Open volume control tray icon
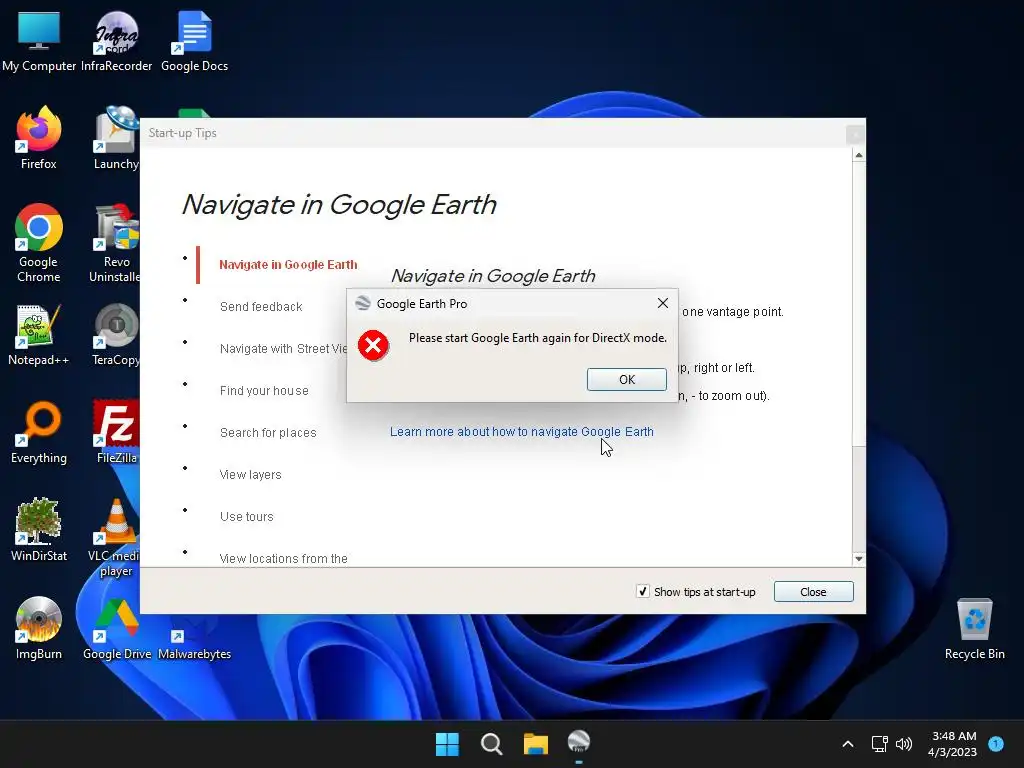Viewport: 1024px width, 768px height. [904, 744]
